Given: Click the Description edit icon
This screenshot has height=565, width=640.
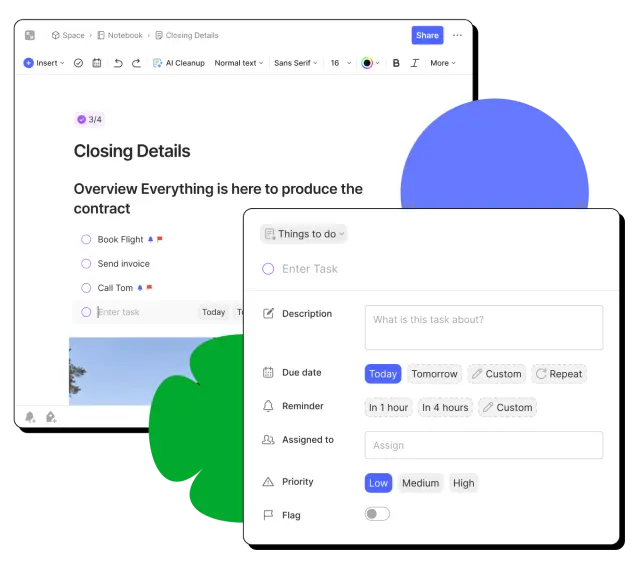Looking at the screenshot, I should coord(268,314).
